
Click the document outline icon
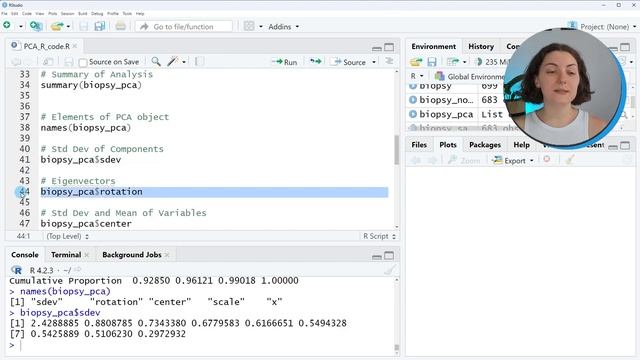click(x=389, y=61)
